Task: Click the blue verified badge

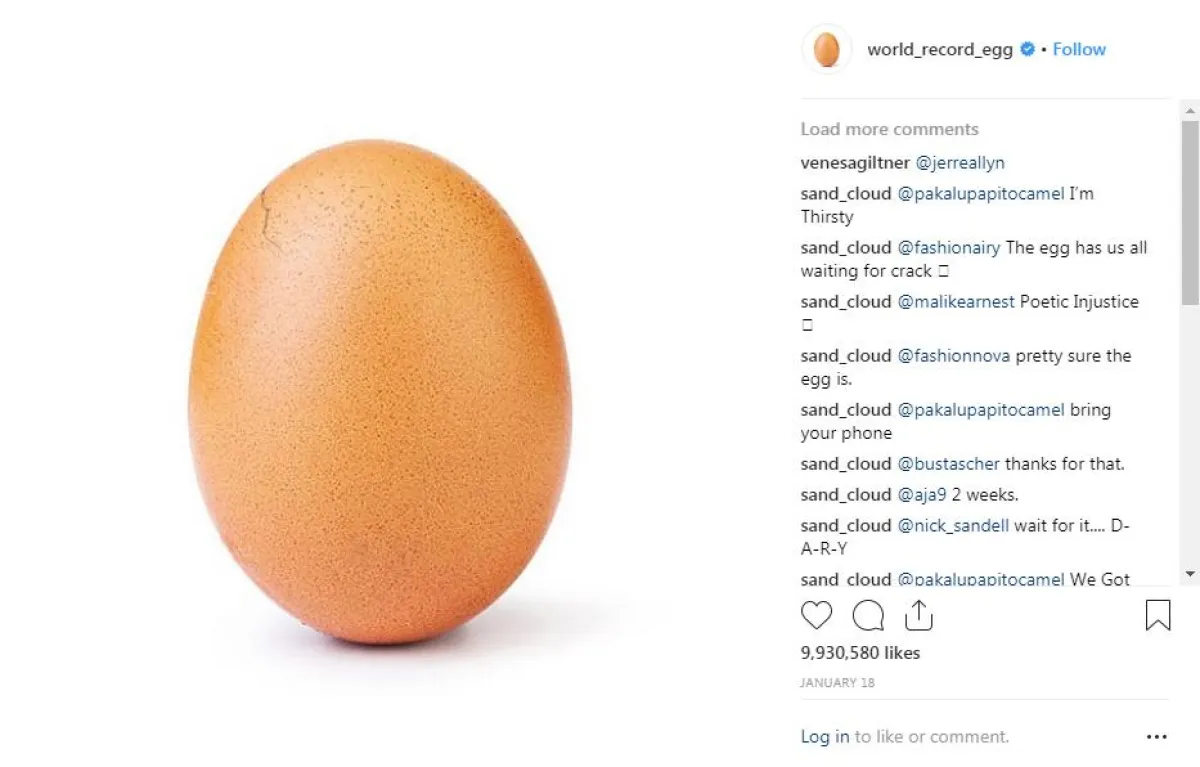Action: pos(1027,49)
